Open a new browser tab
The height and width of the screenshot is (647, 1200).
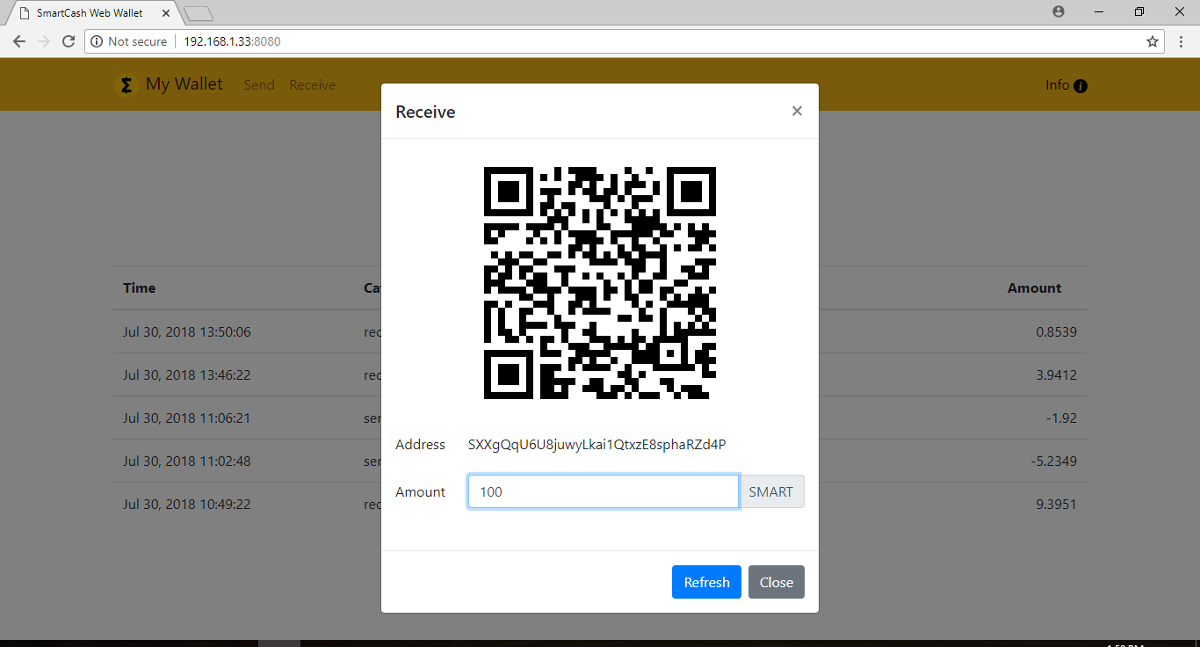199,13
